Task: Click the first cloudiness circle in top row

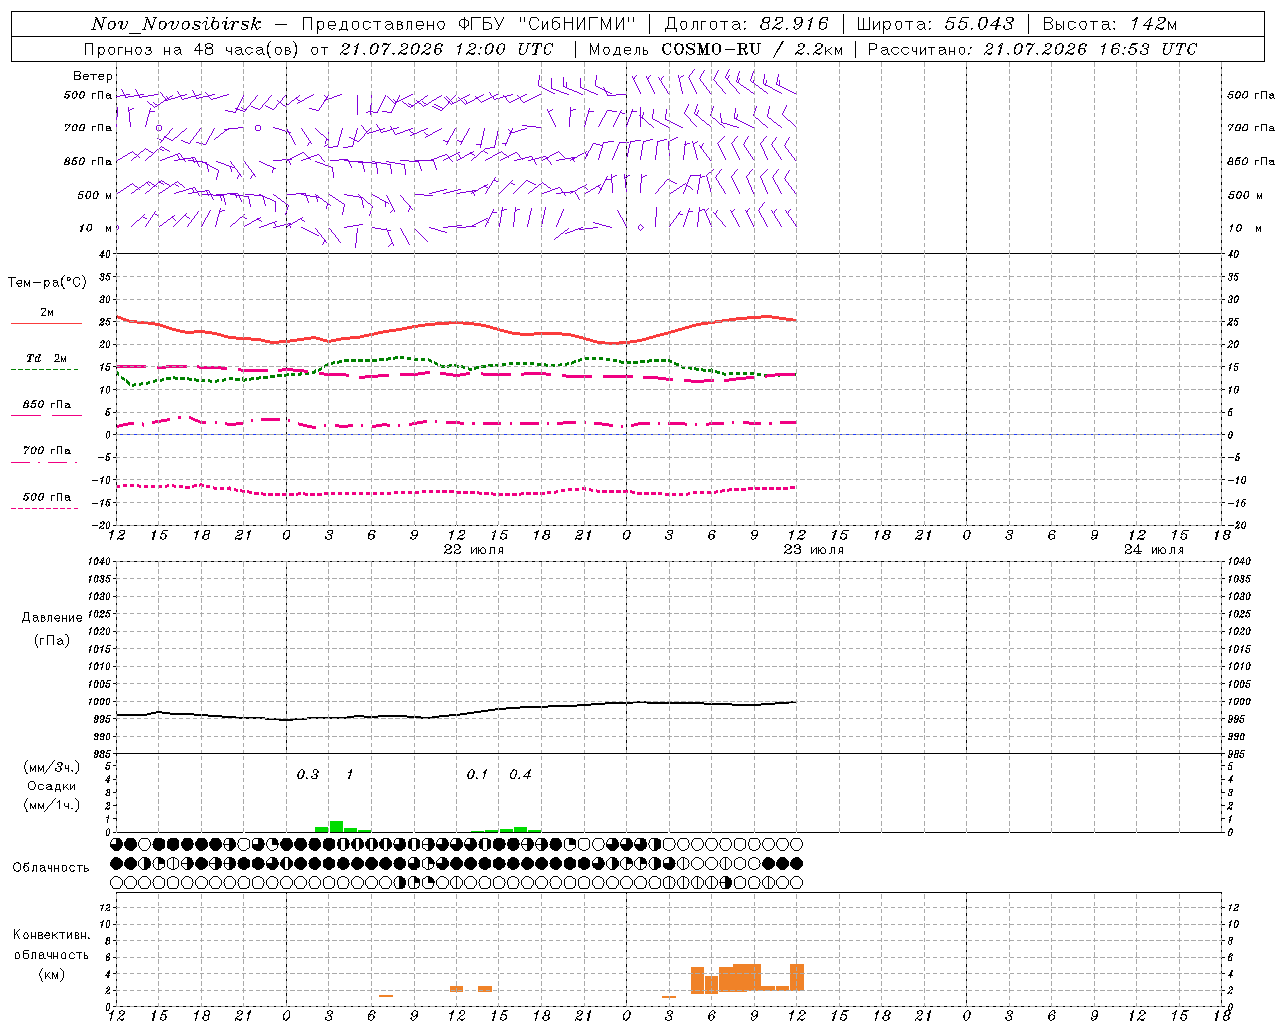Action: click(x=117, y=844)
